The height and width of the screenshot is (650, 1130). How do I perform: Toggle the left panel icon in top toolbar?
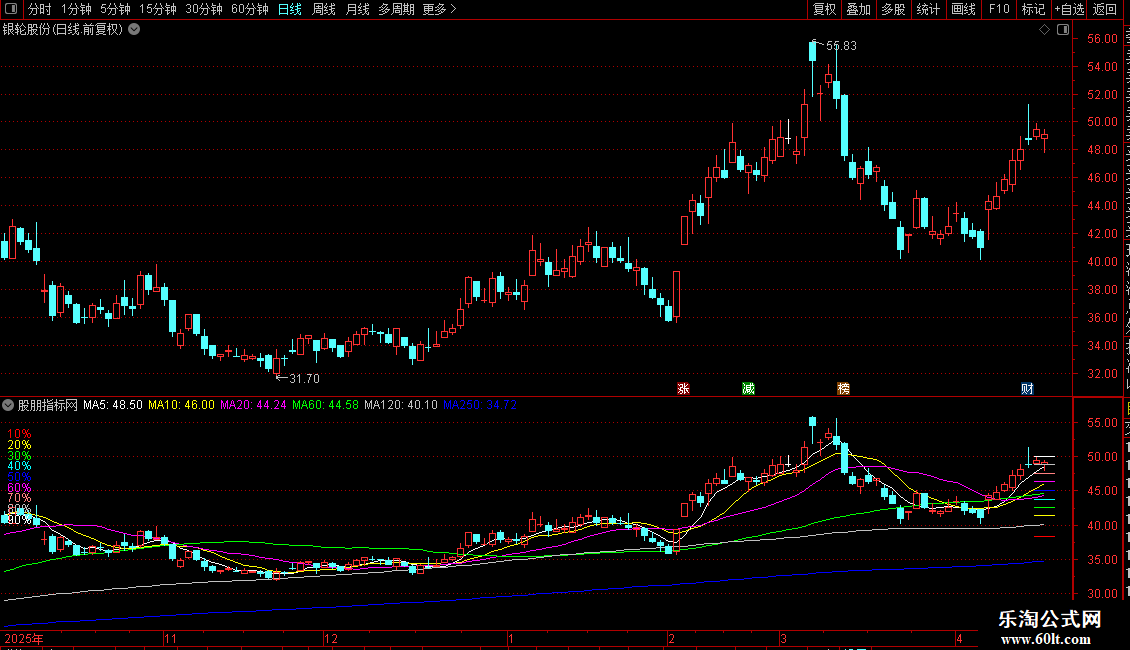pos(11,9)
